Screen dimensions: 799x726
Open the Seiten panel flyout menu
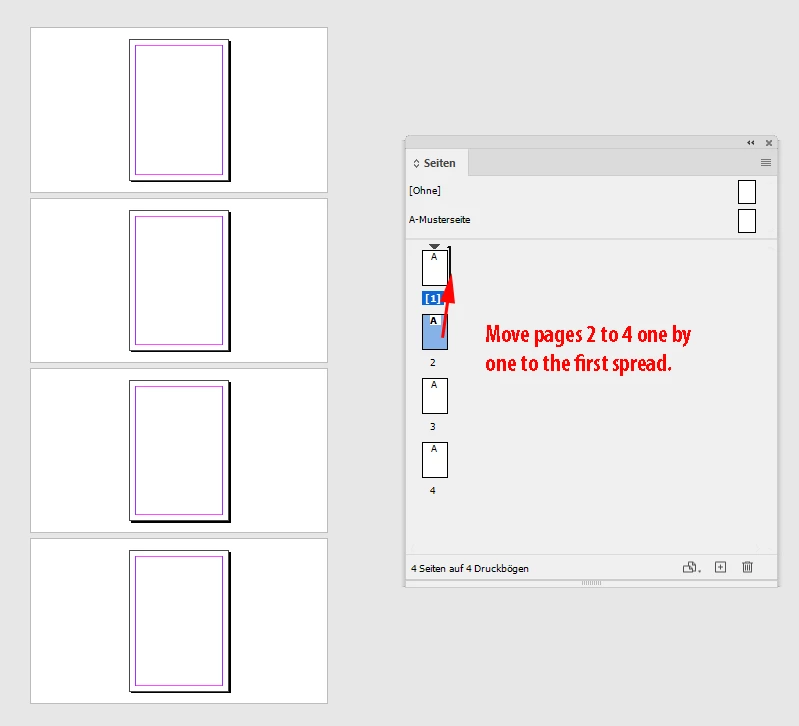tap(765, 163)
